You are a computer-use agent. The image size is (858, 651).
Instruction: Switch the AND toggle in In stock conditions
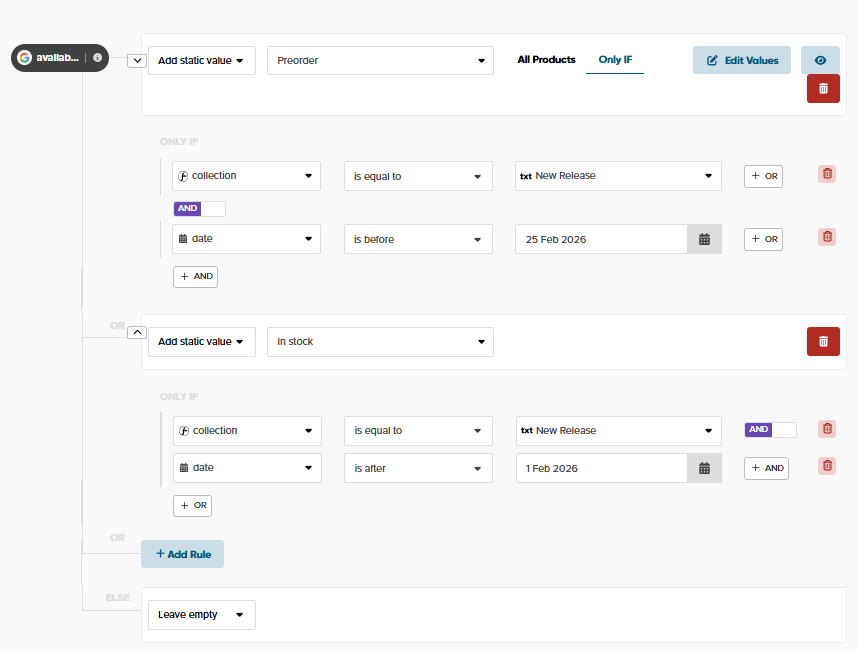pyautogui.click(x=770, y=430)
